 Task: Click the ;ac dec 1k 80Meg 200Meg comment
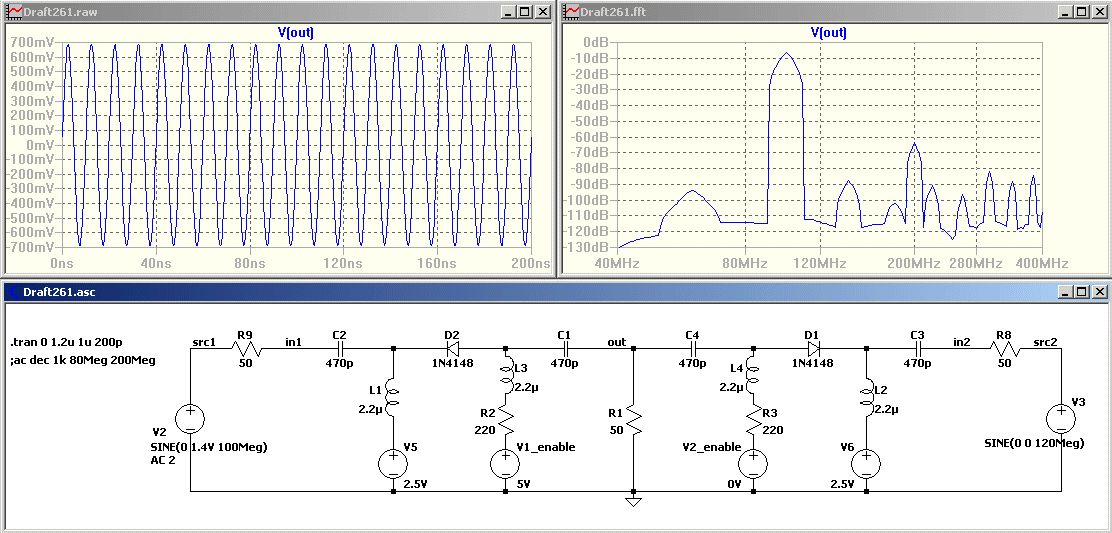tap(83, 360)
